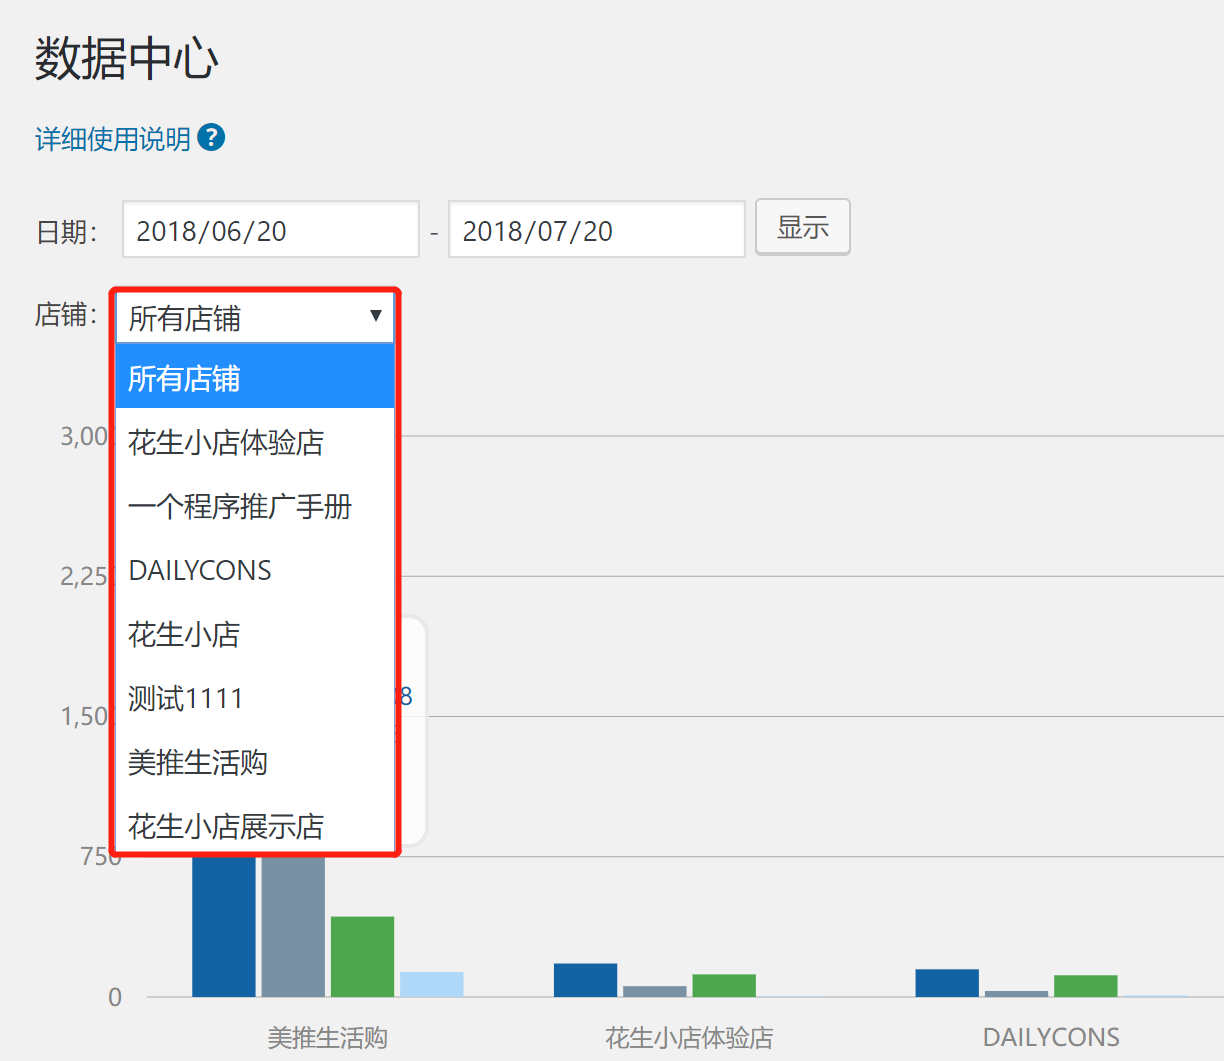Click green bar for 花生小店体验店
Image resolution: width=1224 pixels, height=1061 pixels.
pyautogui.click(x=724, y=985)
